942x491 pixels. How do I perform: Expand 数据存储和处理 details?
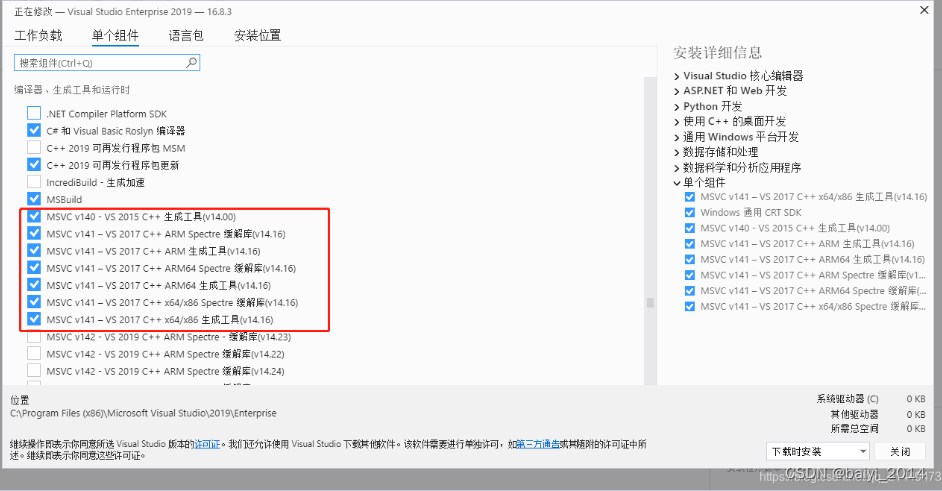click(677, 153)
